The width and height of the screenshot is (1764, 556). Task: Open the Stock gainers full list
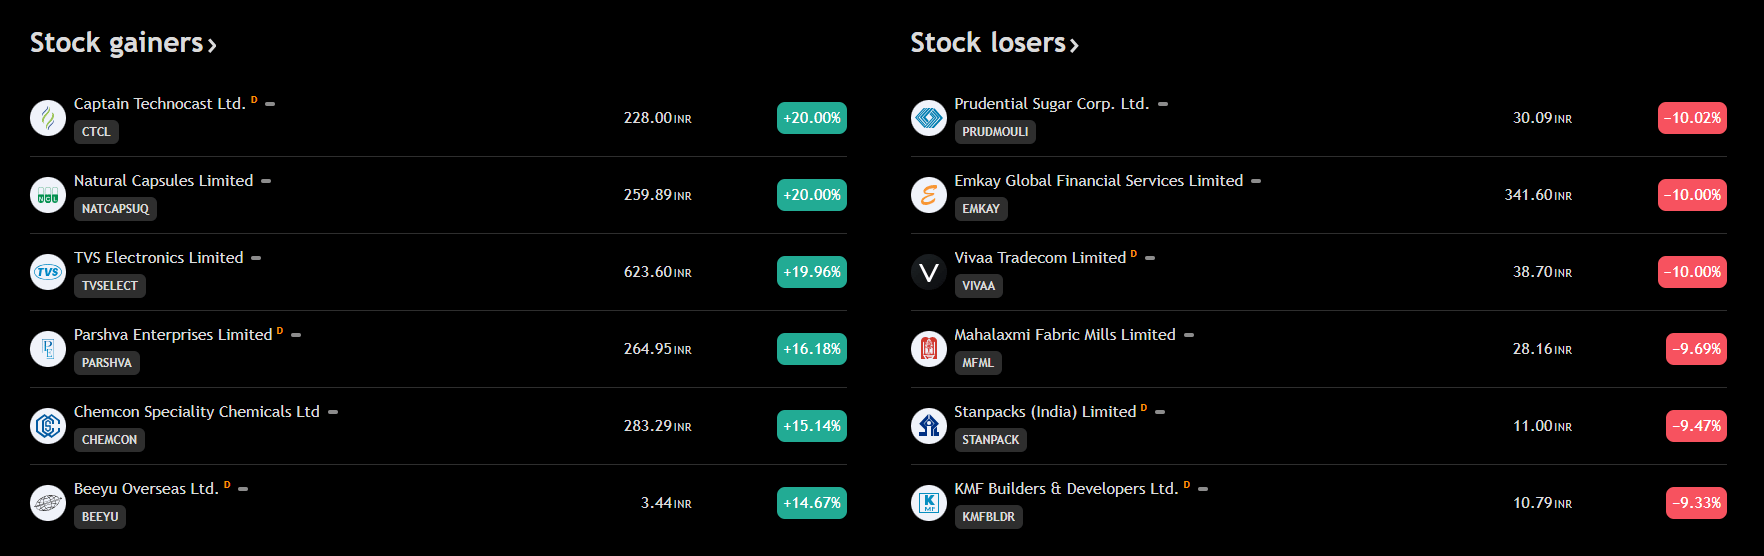(123, 43)
